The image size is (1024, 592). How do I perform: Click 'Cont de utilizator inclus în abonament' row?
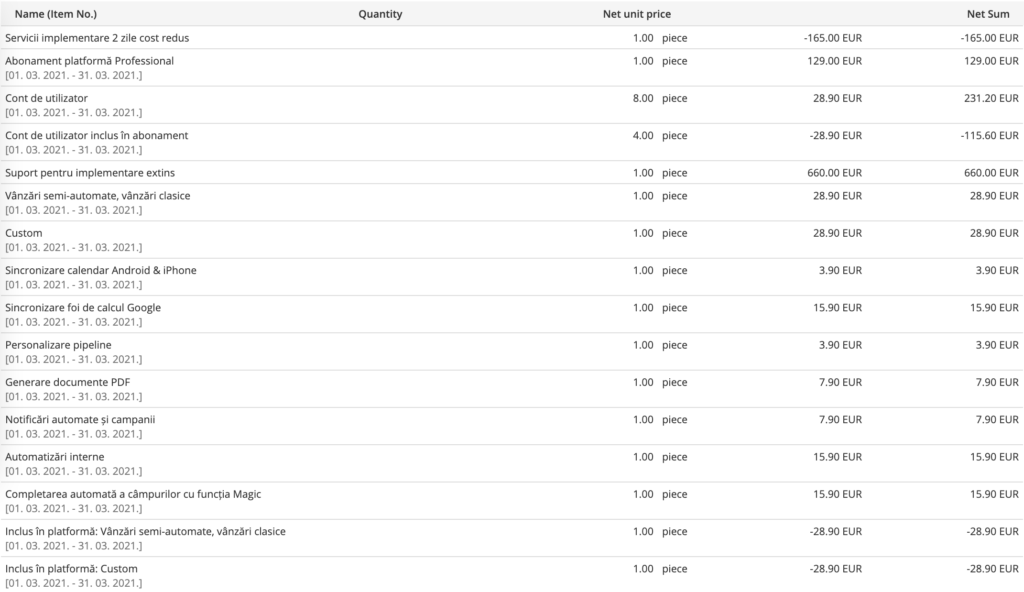[96, 135]
